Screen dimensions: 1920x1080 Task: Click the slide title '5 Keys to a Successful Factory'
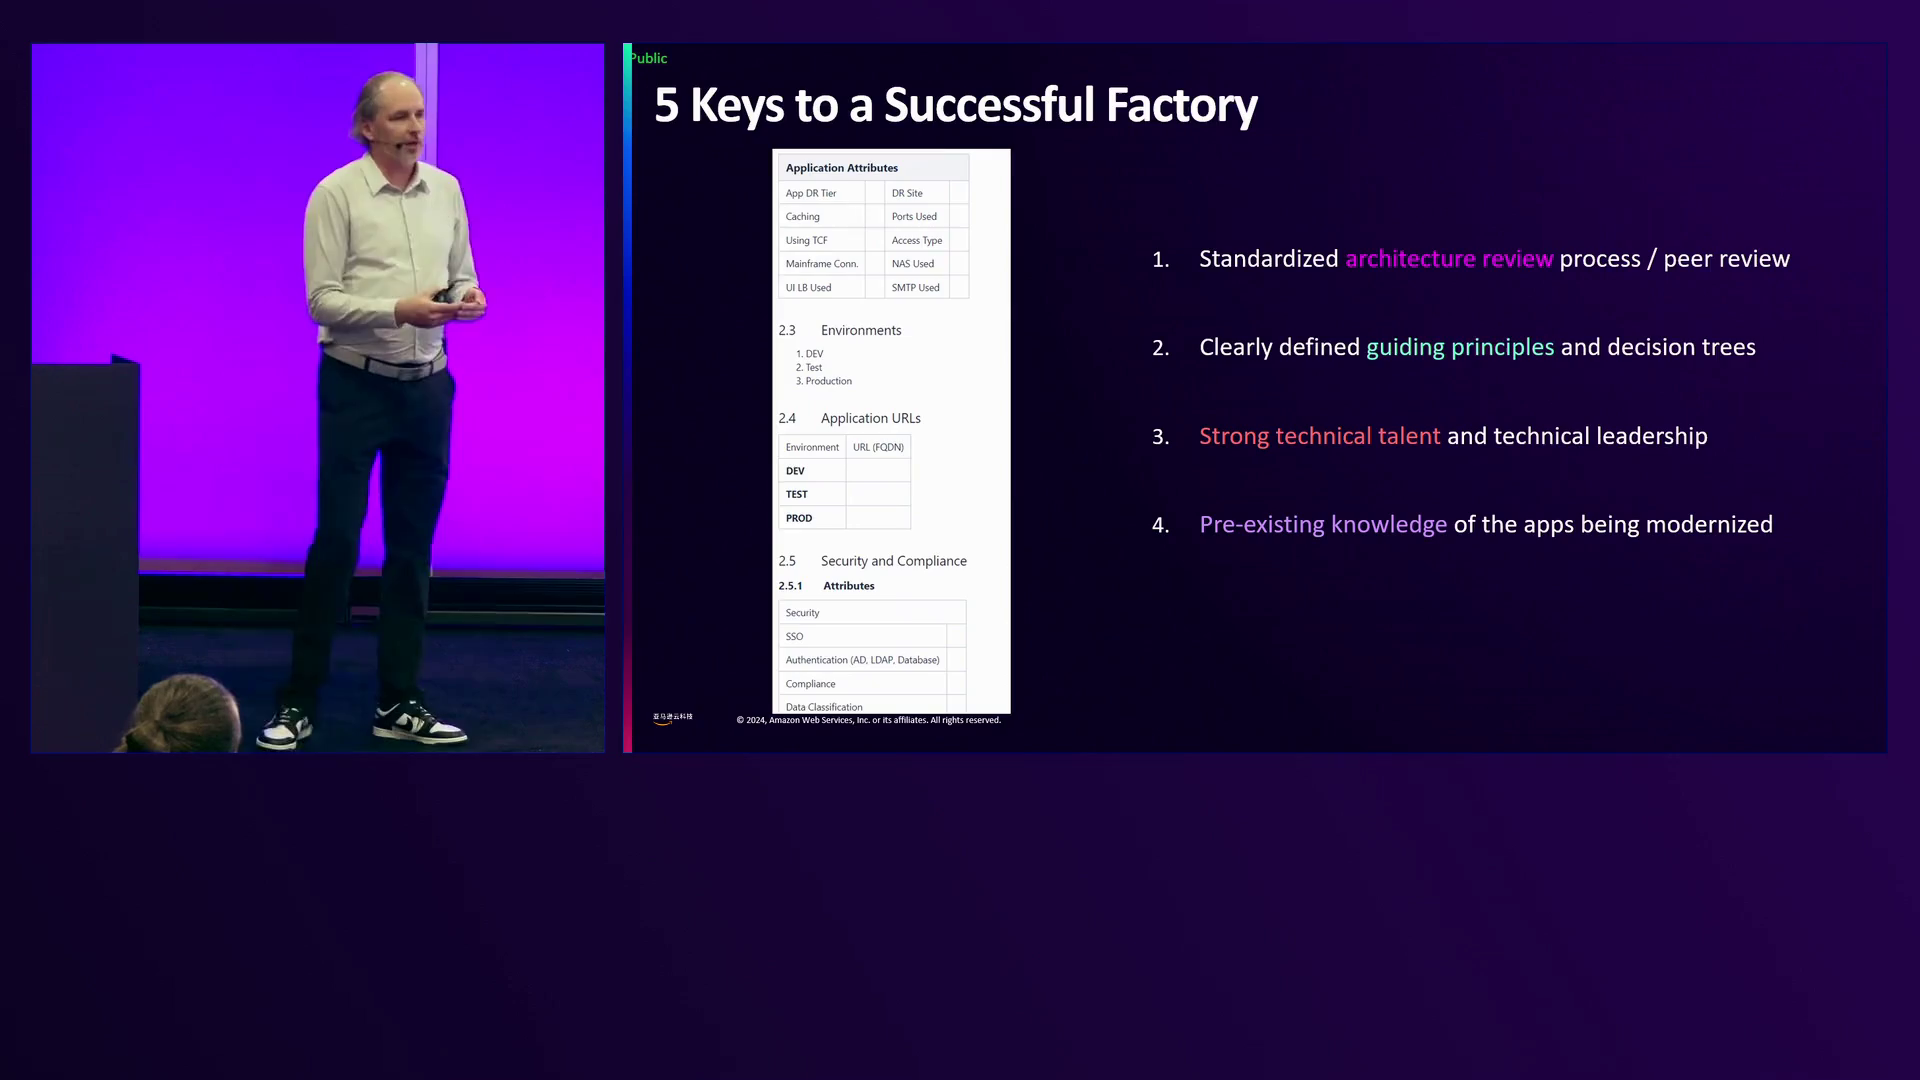click(x=955, y=105)
